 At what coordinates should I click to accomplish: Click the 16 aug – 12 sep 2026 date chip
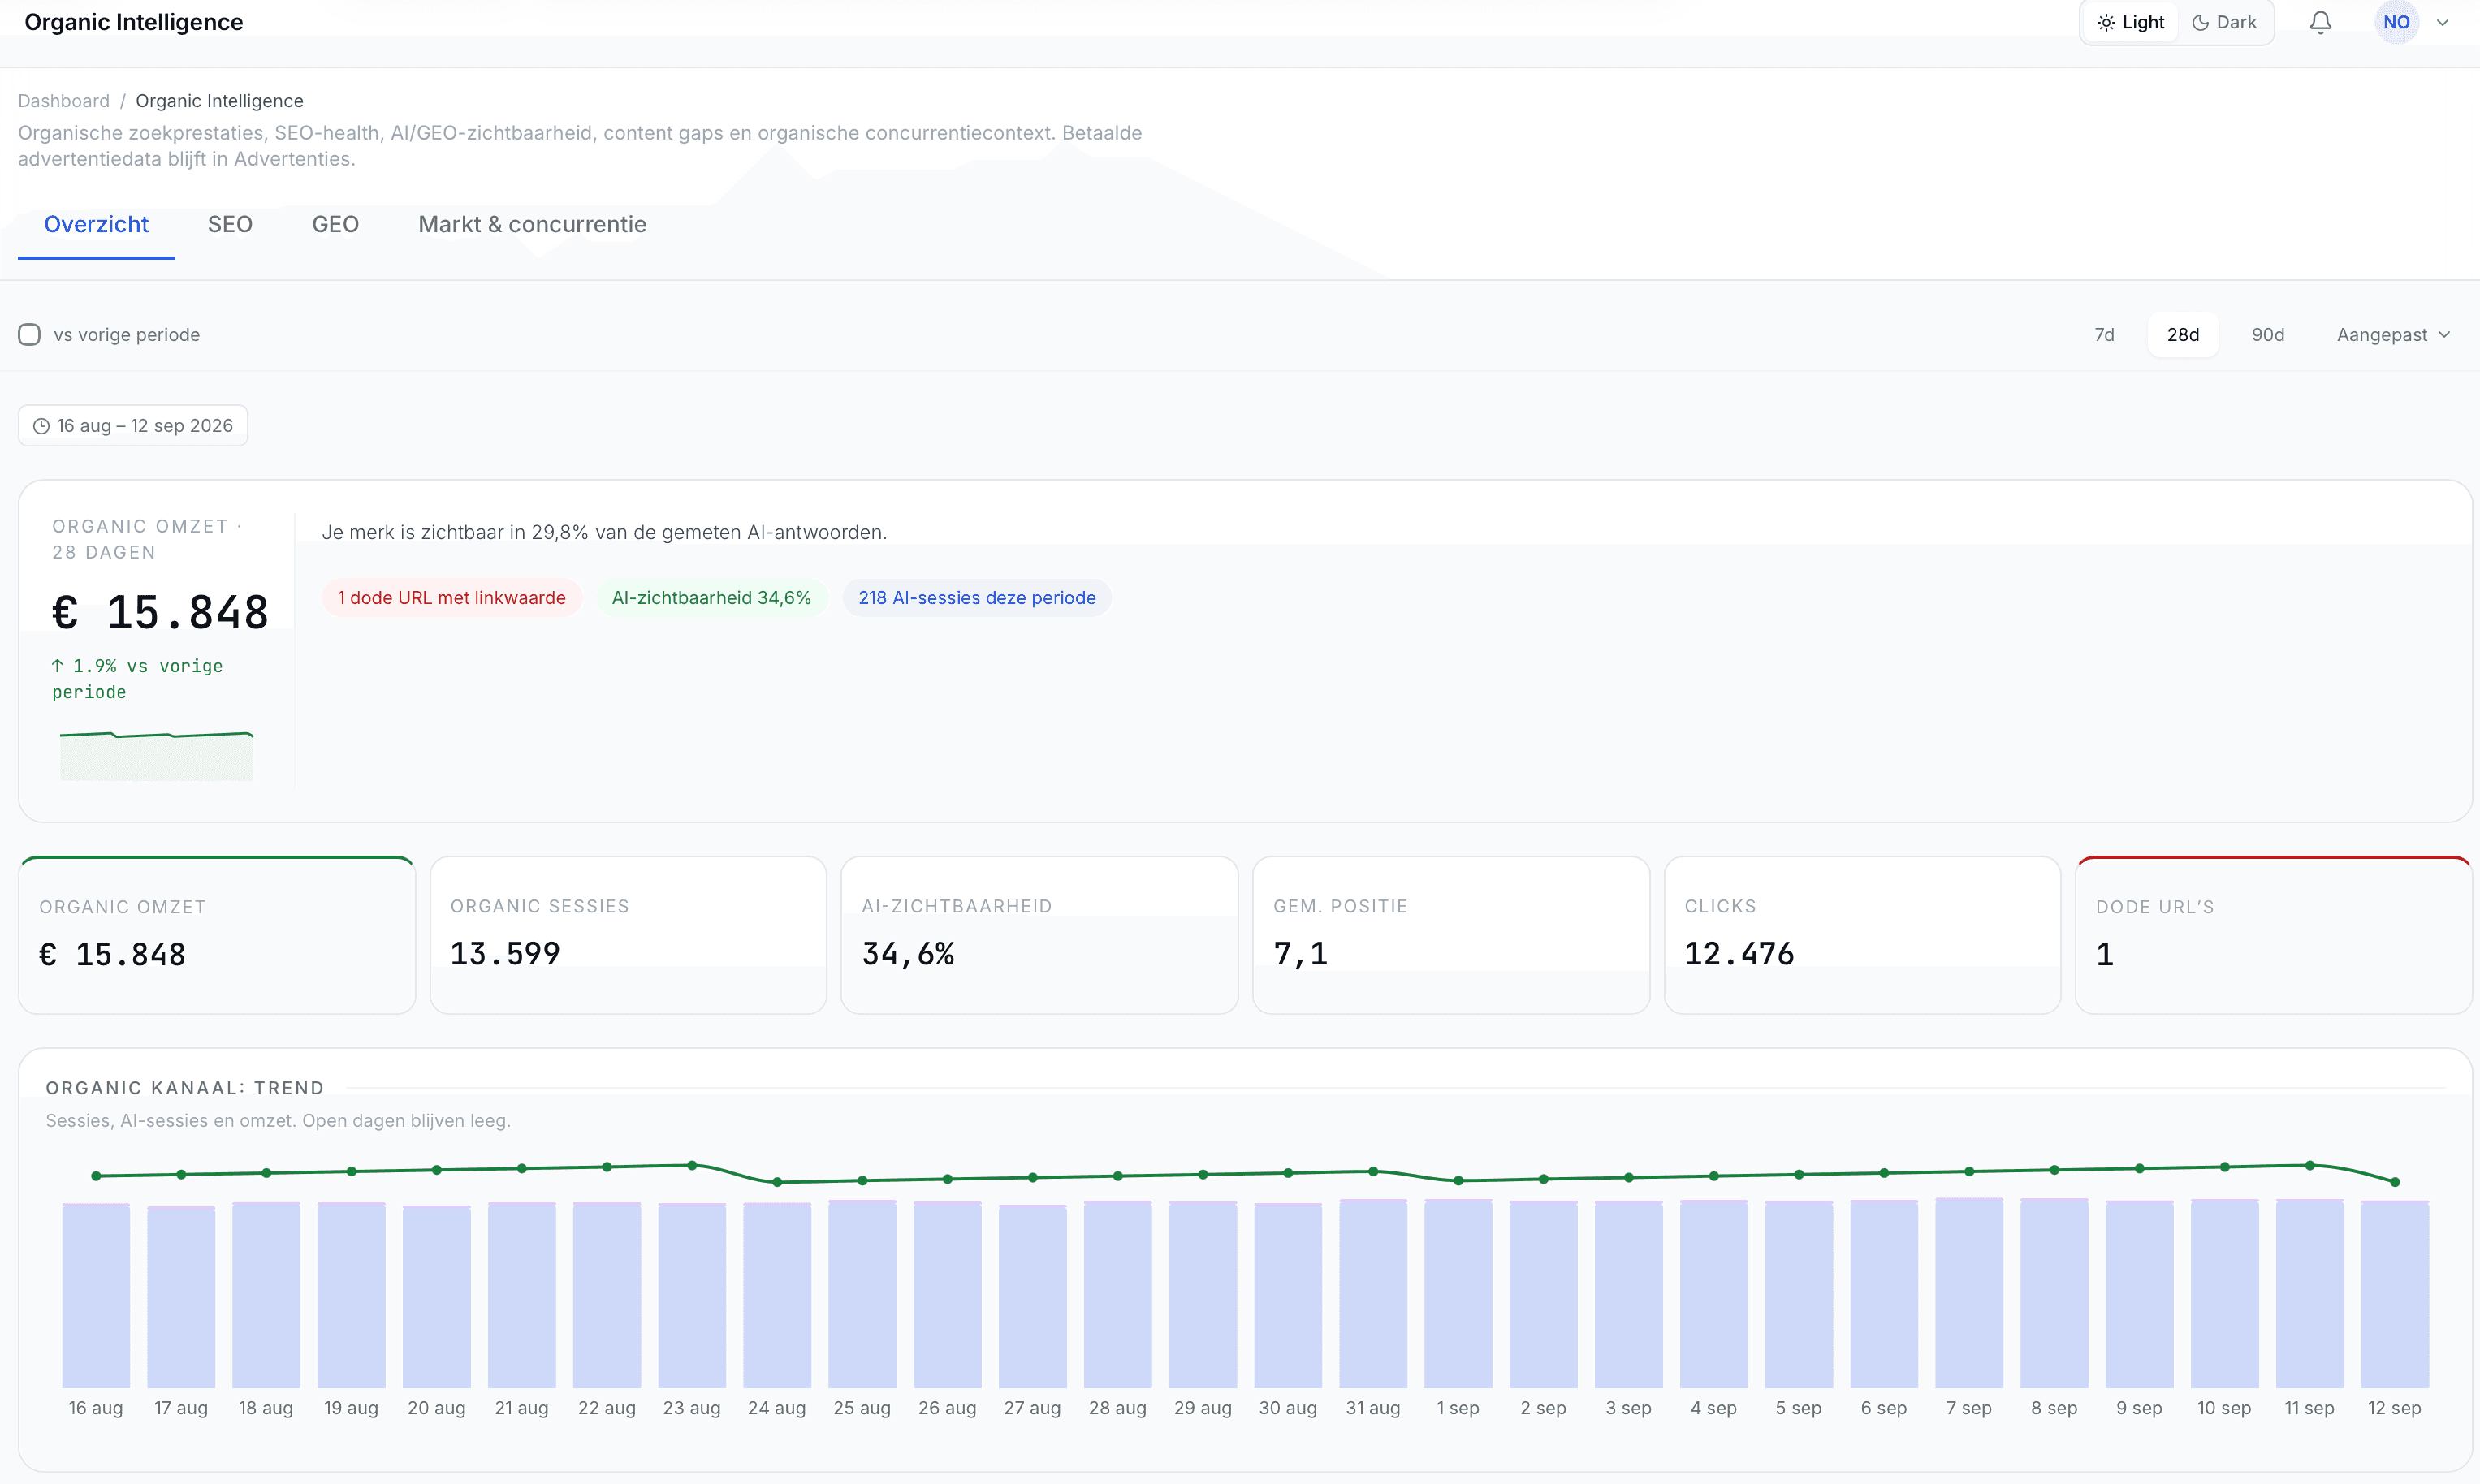(133, 426)
